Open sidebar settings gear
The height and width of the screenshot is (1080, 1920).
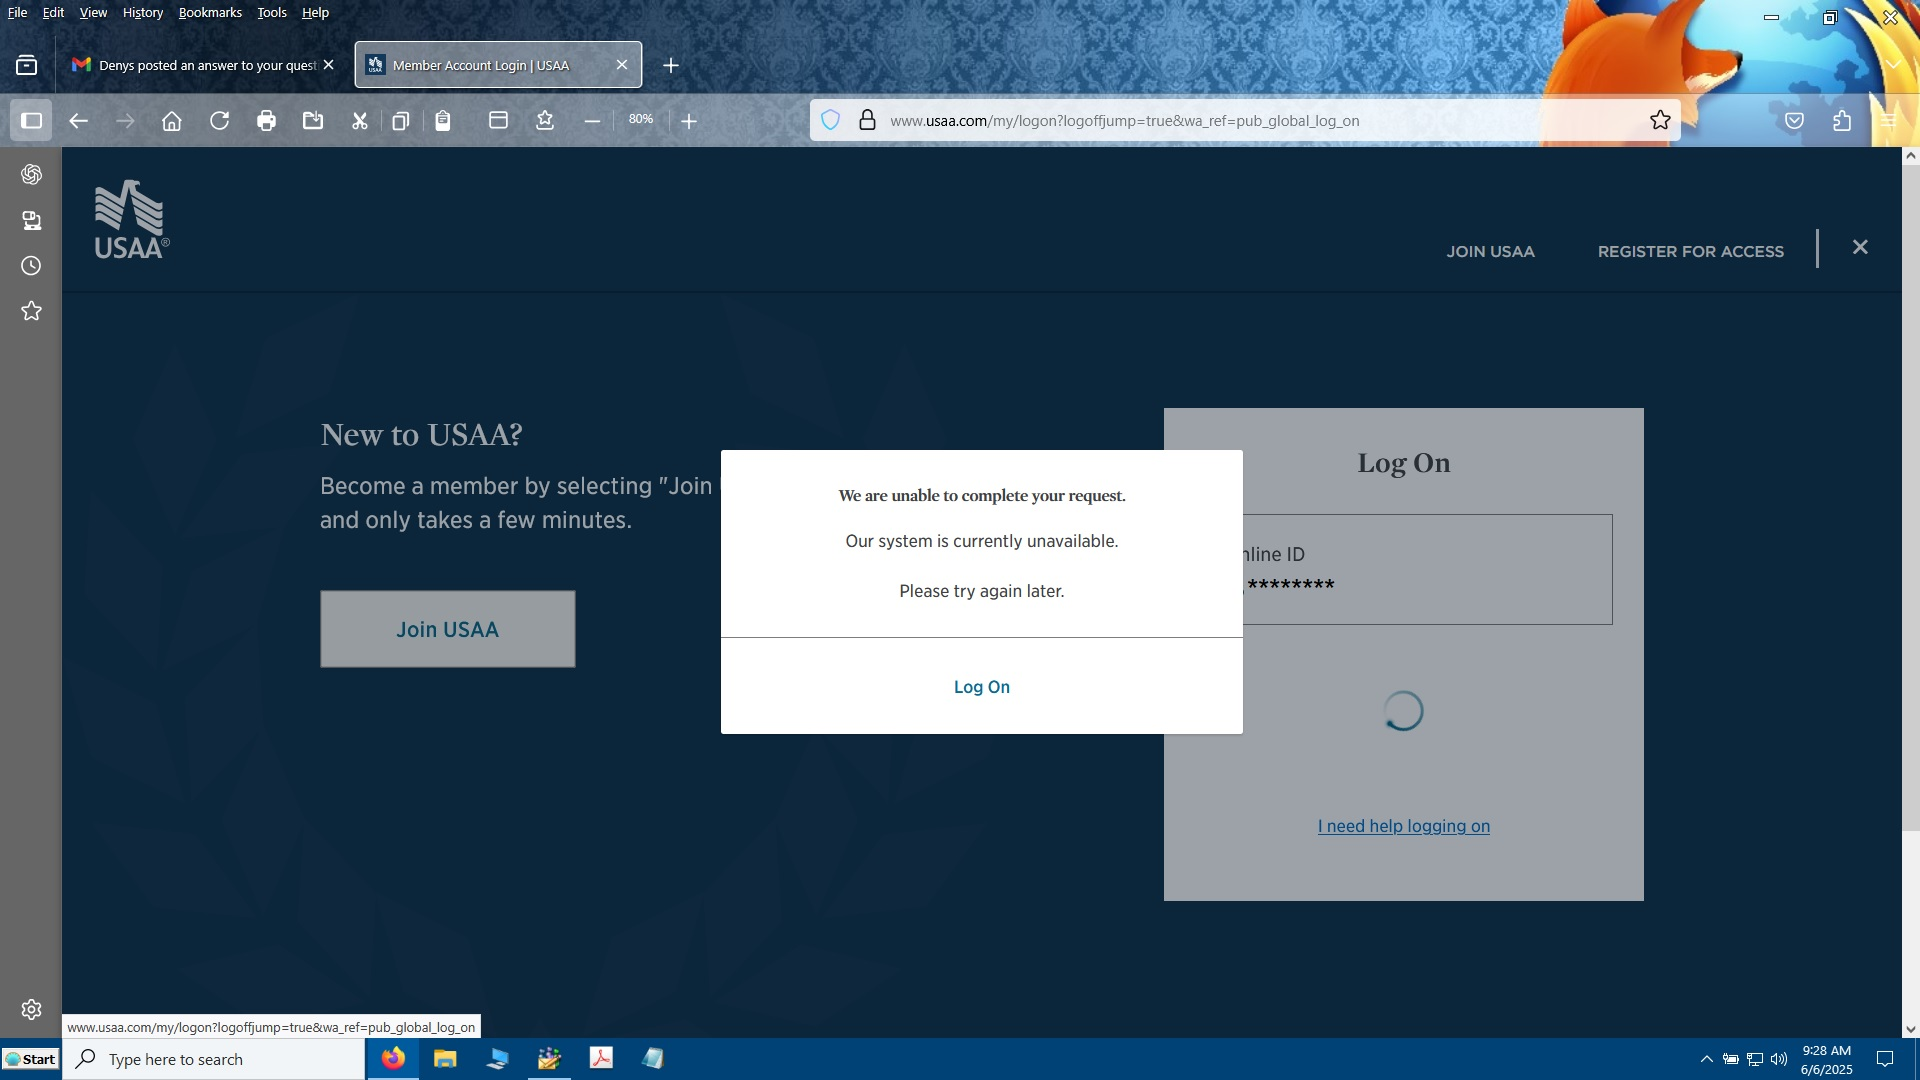click(x=31, y=1010)
